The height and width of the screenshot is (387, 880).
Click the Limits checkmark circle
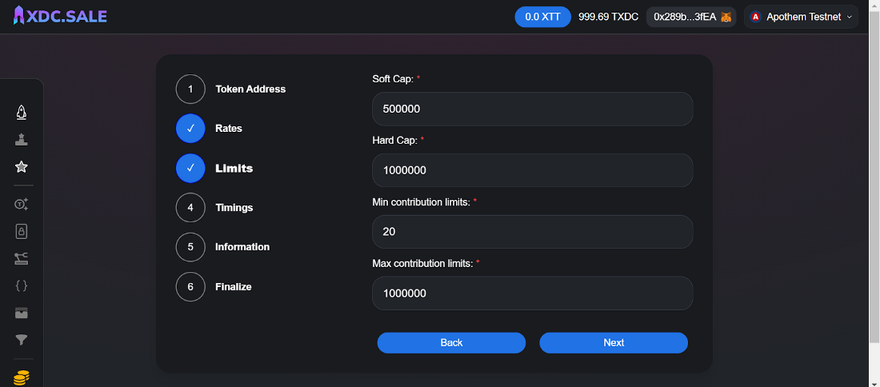click(190, 168)
